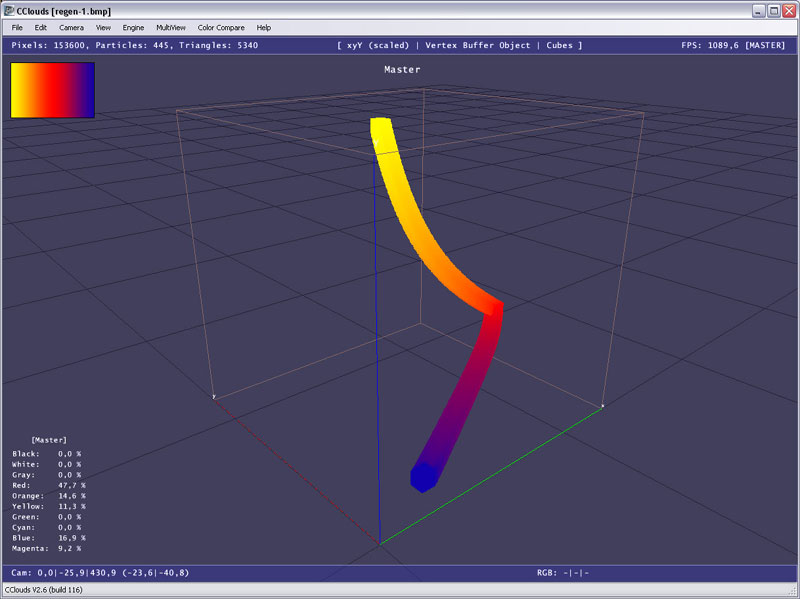Click the CClouds icon in the title bar
Image resolution: width=800 pixels, height=599 pixels.
coord(9,10)
